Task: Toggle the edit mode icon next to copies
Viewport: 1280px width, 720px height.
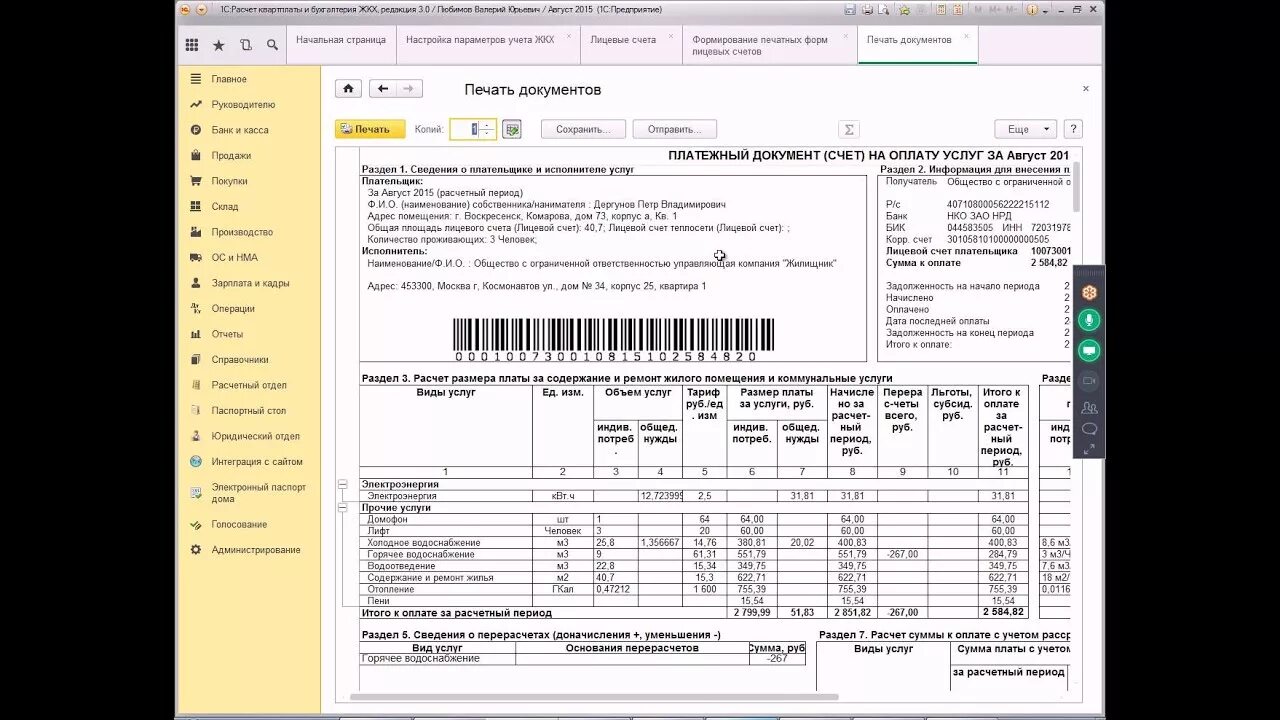Action: pyautogui.click(x=512, y=129)
